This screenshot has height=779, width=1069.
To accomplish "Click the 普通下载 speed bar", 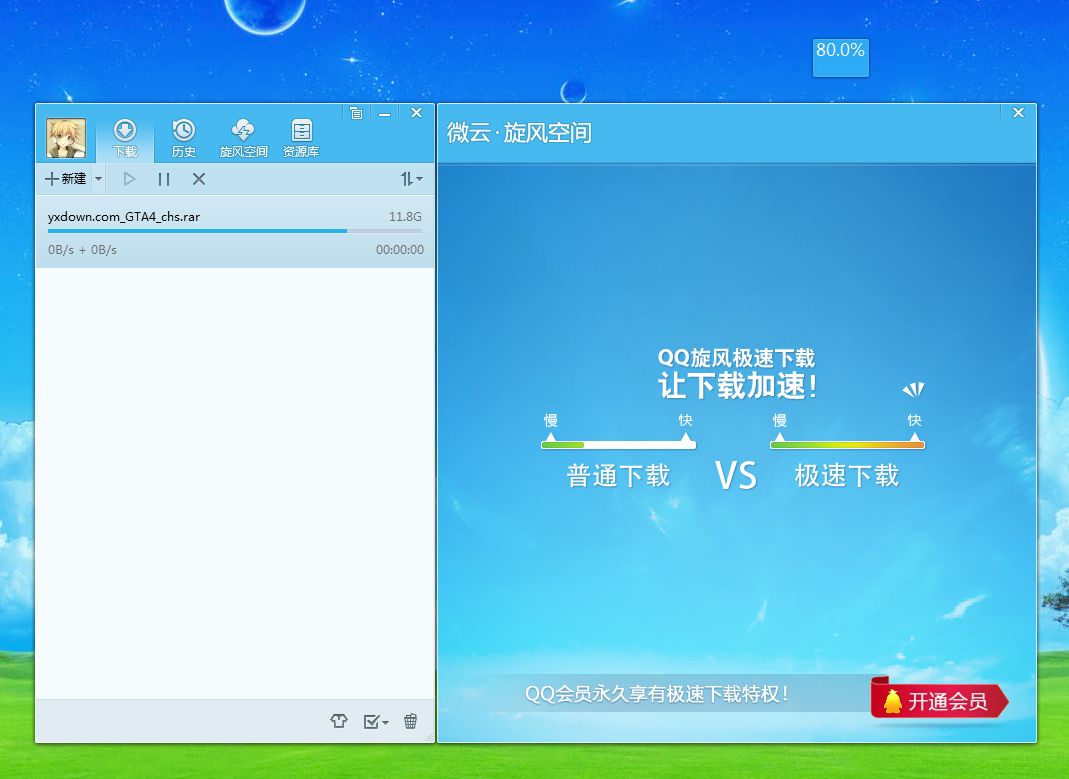I will [618, 445].
